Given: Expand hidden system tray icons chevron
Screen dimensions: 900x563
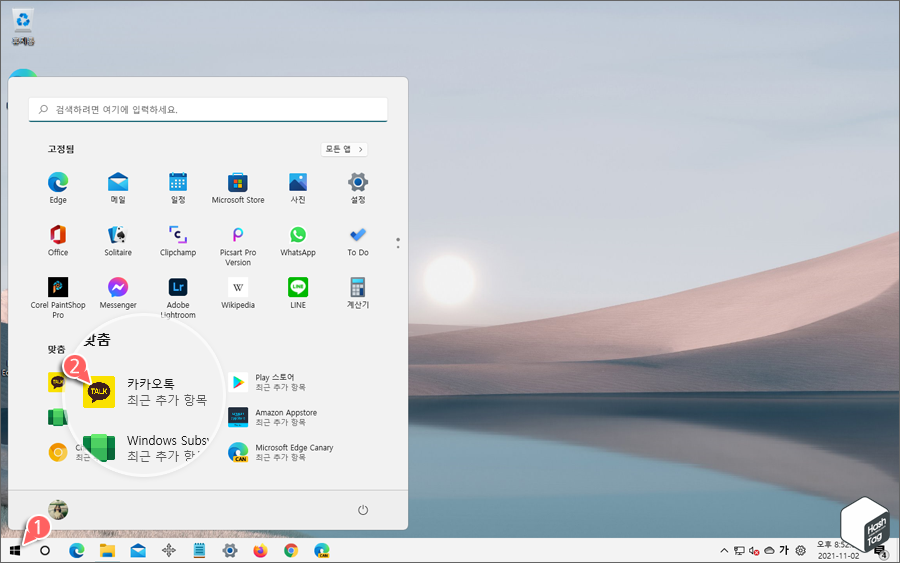Looking at the screenshot, I should tap(724, 551).
